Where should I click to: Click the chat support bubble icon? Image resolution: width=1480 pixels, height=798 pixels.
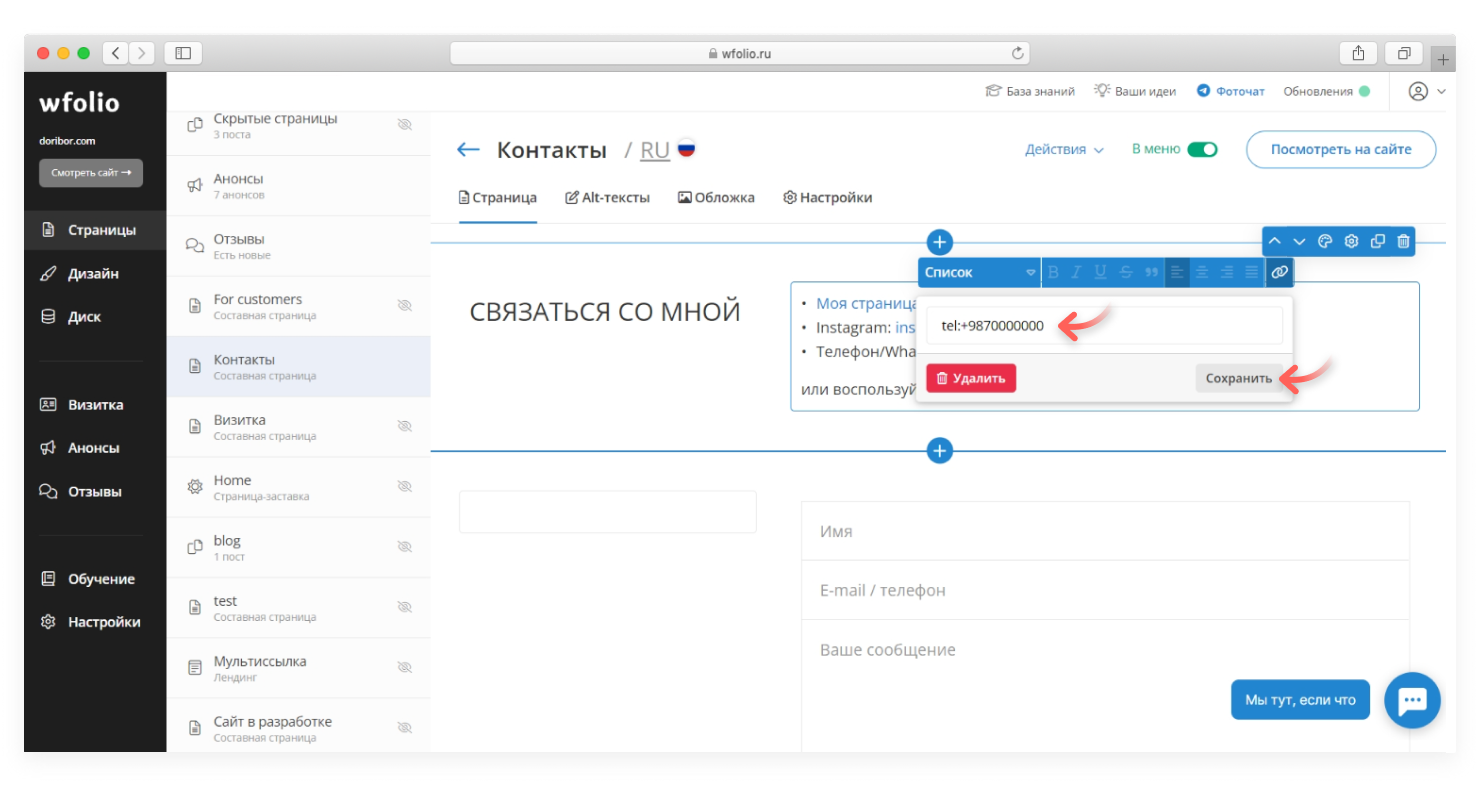(x=1411, y=700)
